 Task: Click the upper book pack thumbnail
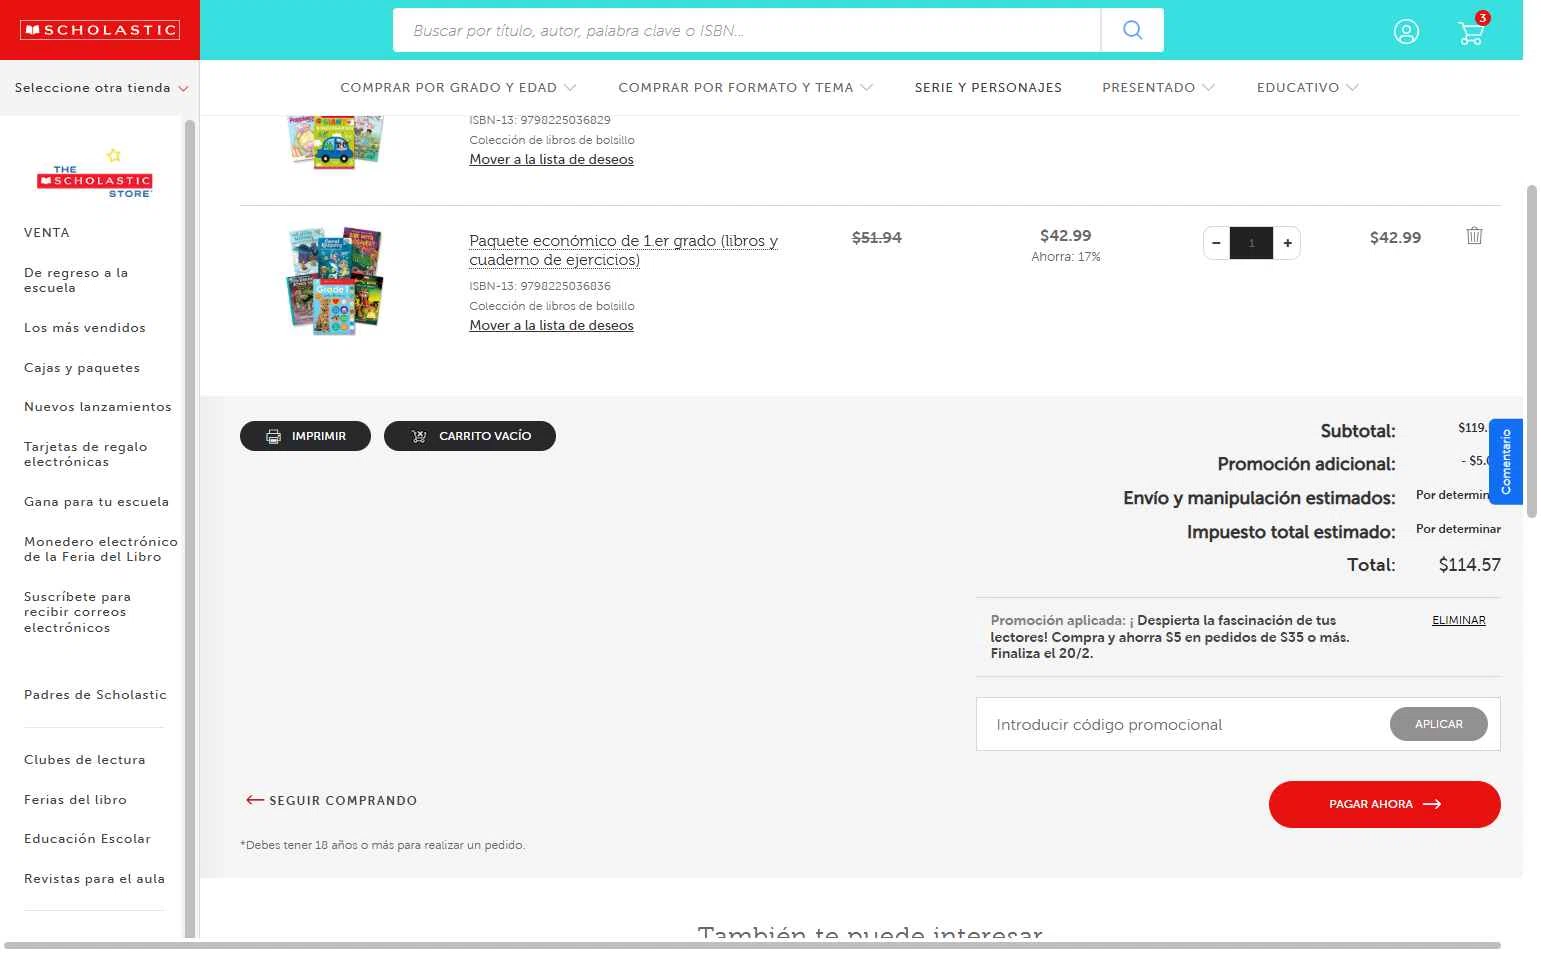click(335, 141)
